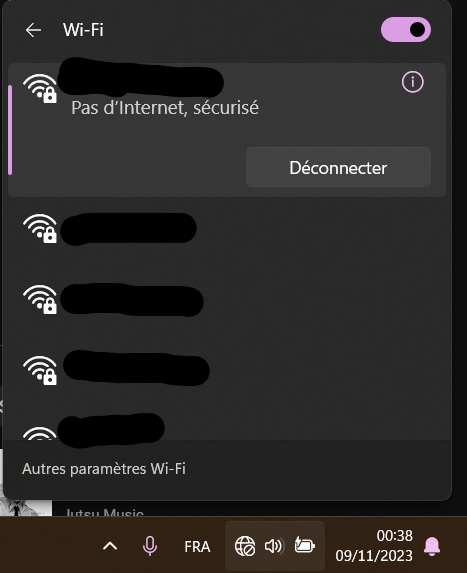This screenshot has width=467, height=573.
Task: Open notifications with the bell icon
Action: coord(432,546)
